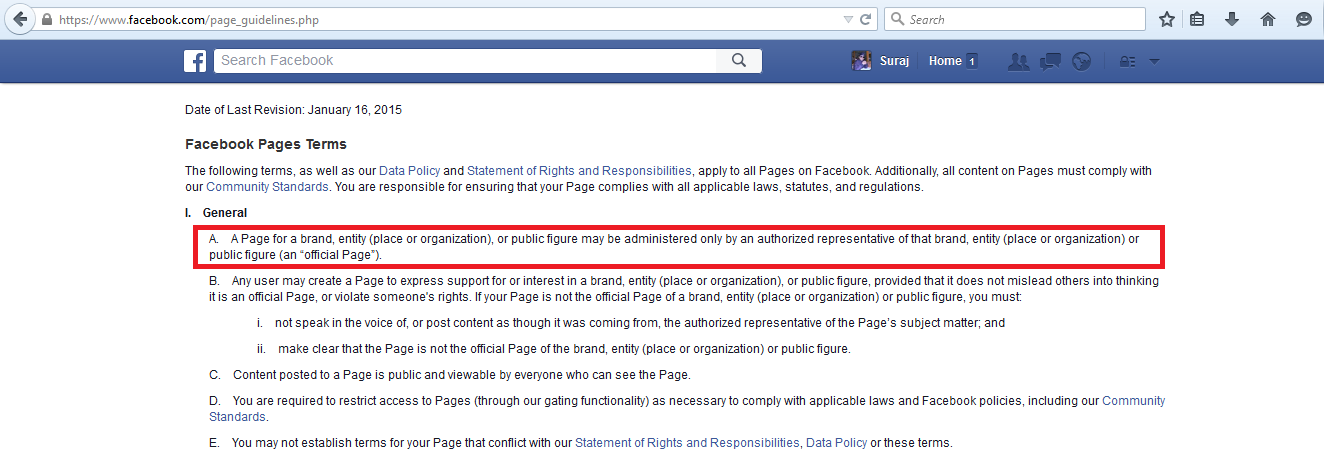Open Data Policy link in item E
Viewport: 1324px width, 449px height.
click(836, 443)
